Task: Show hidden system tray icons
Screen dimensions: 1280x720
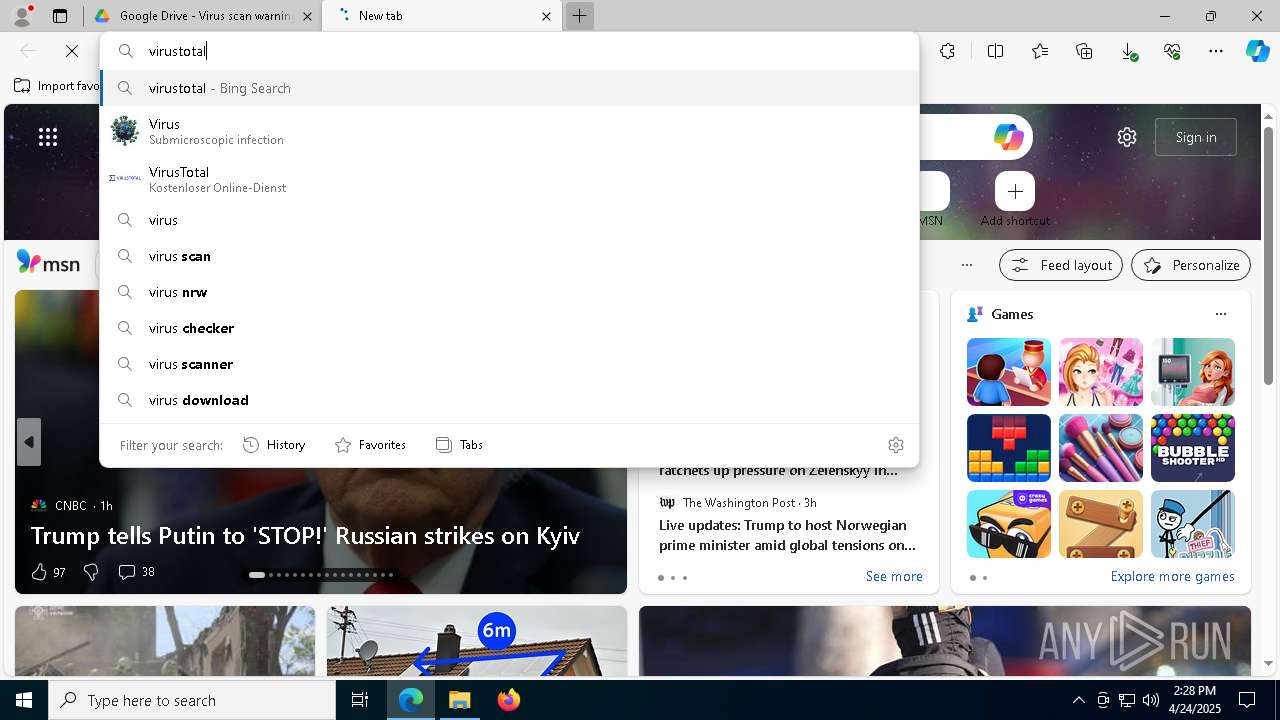Action: (1078, 700)
